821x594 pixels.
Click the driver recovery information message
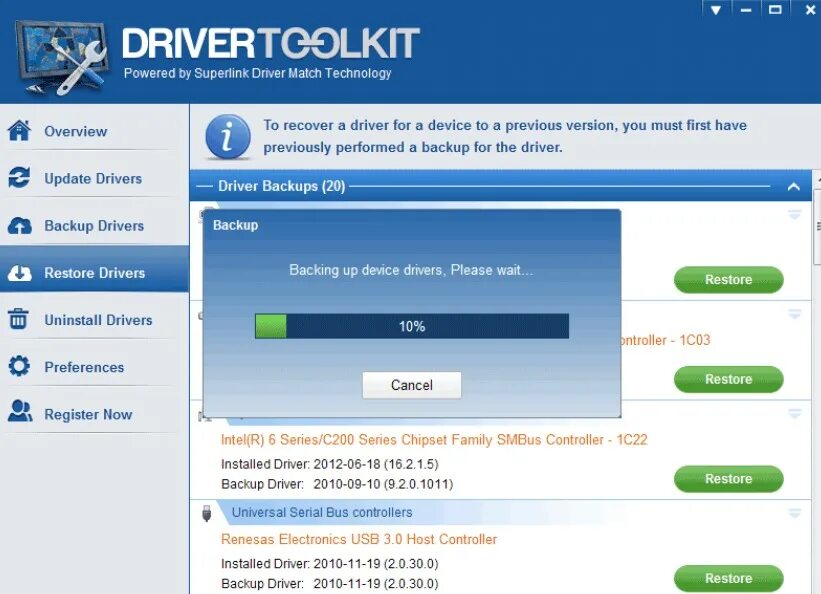(505, 136)
